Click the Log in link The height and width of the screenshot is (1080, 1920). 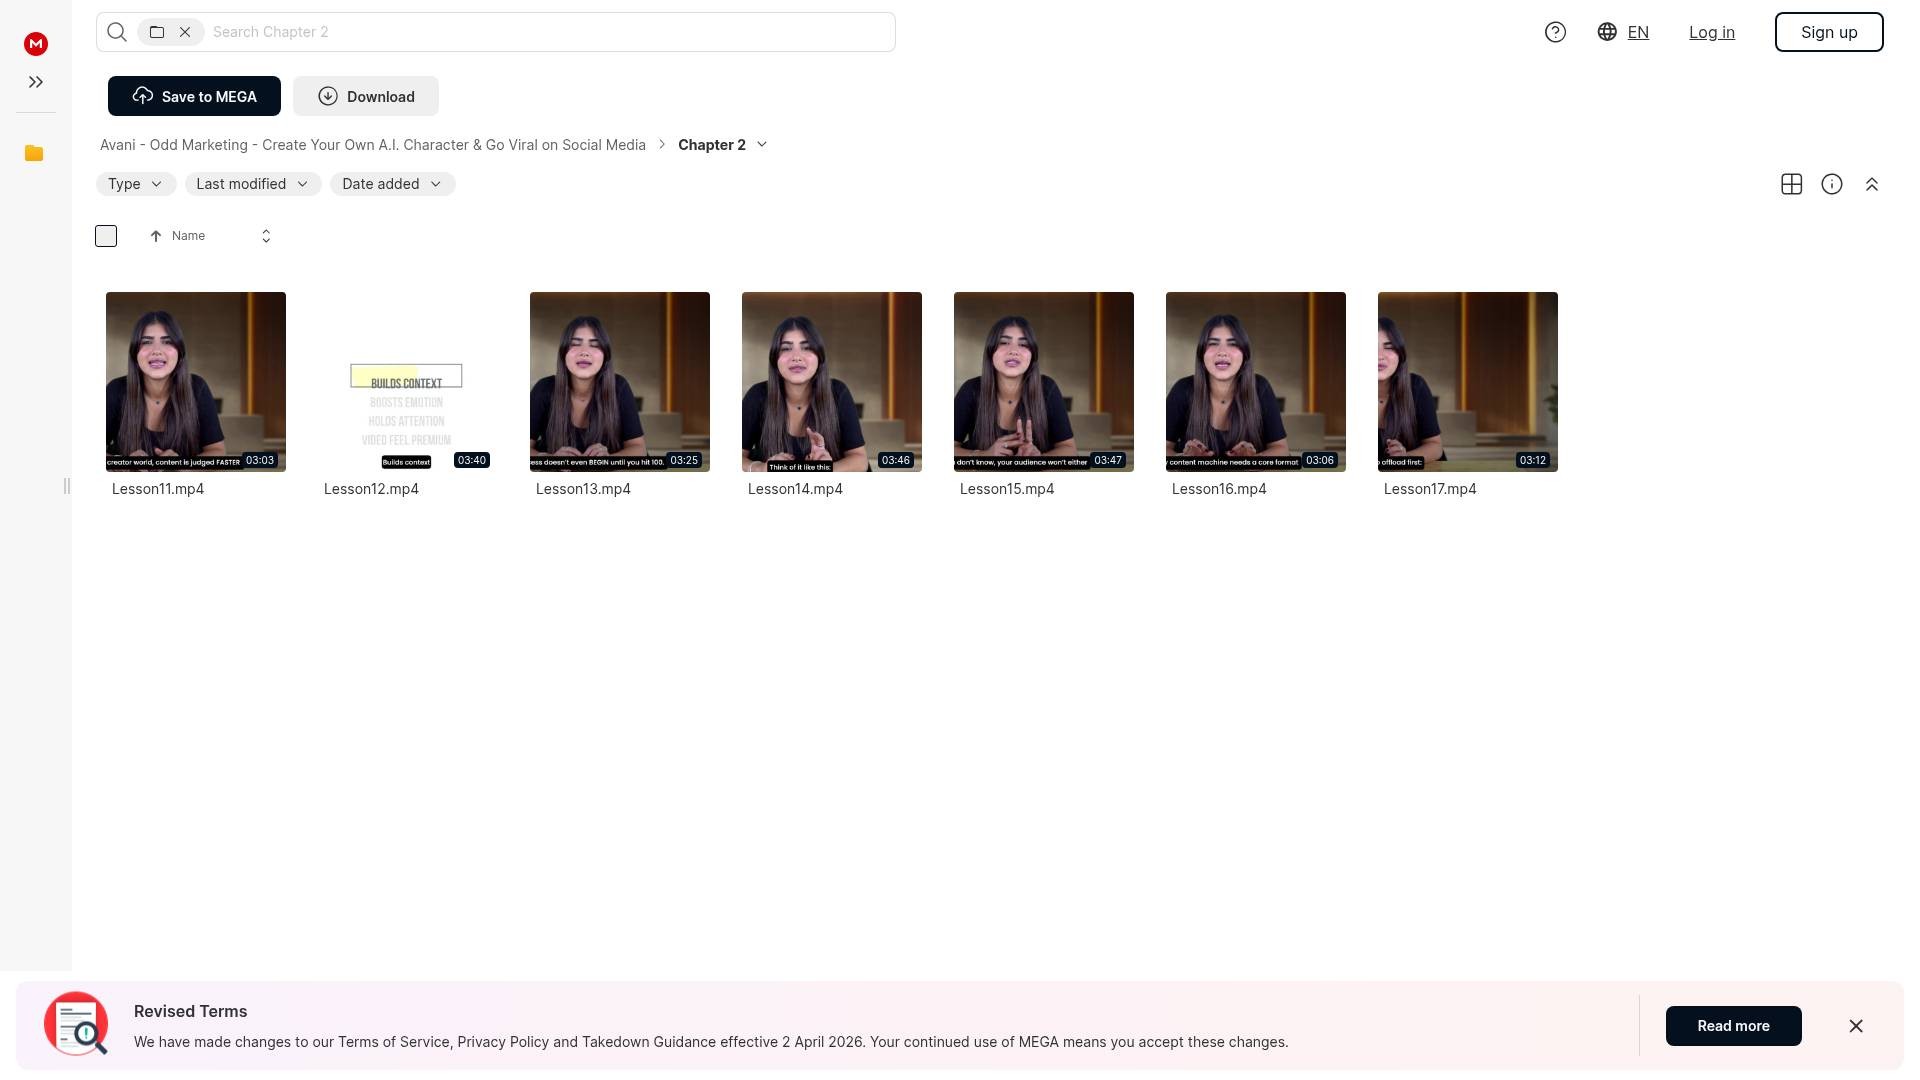(1712, 32)
